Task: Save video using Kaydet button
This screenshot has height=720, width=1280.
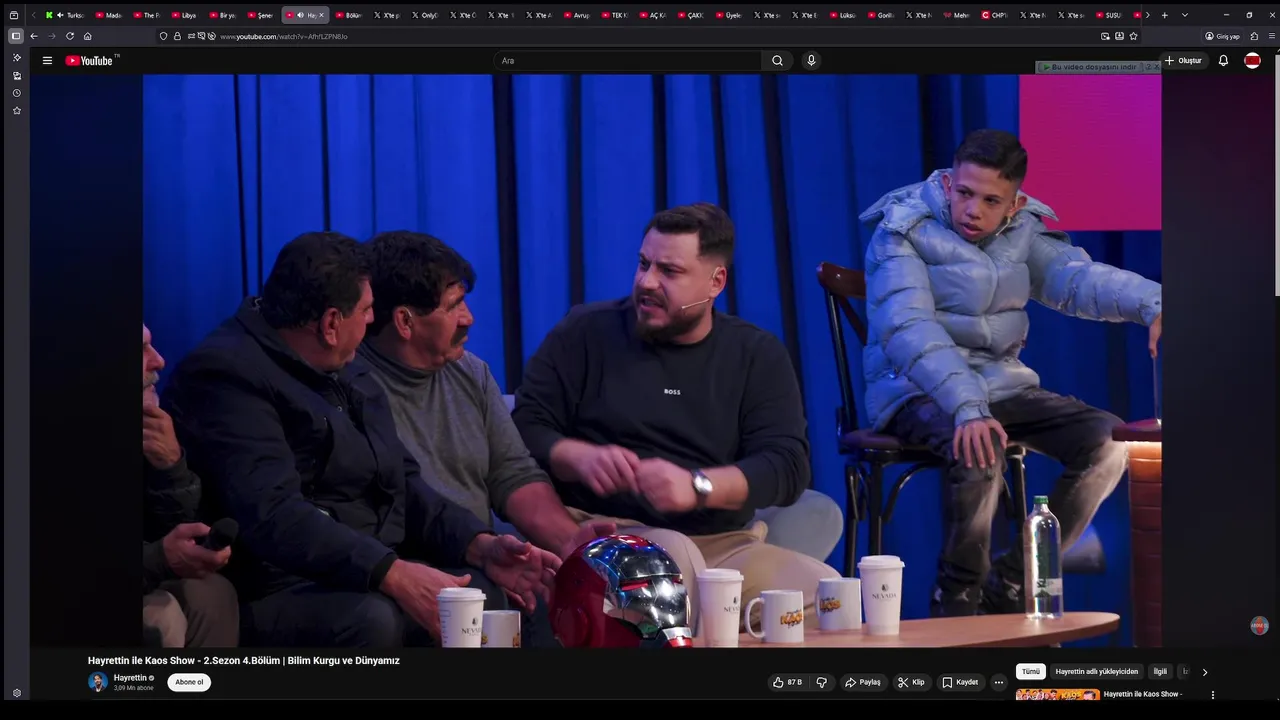Action: click(960, 682)
